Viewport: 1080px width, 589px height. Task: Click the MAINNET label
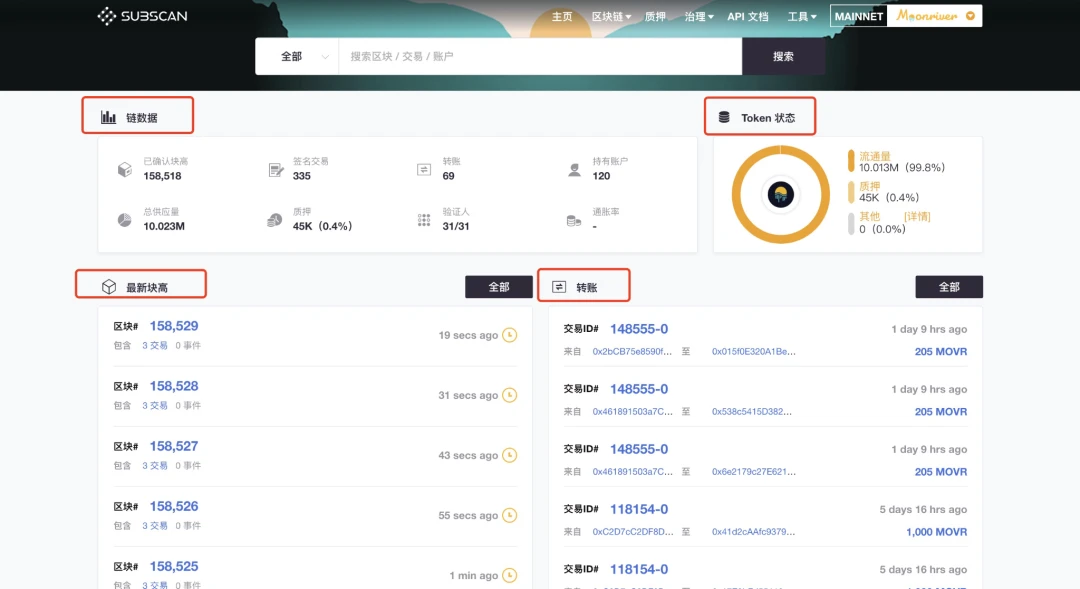point(859,17)
